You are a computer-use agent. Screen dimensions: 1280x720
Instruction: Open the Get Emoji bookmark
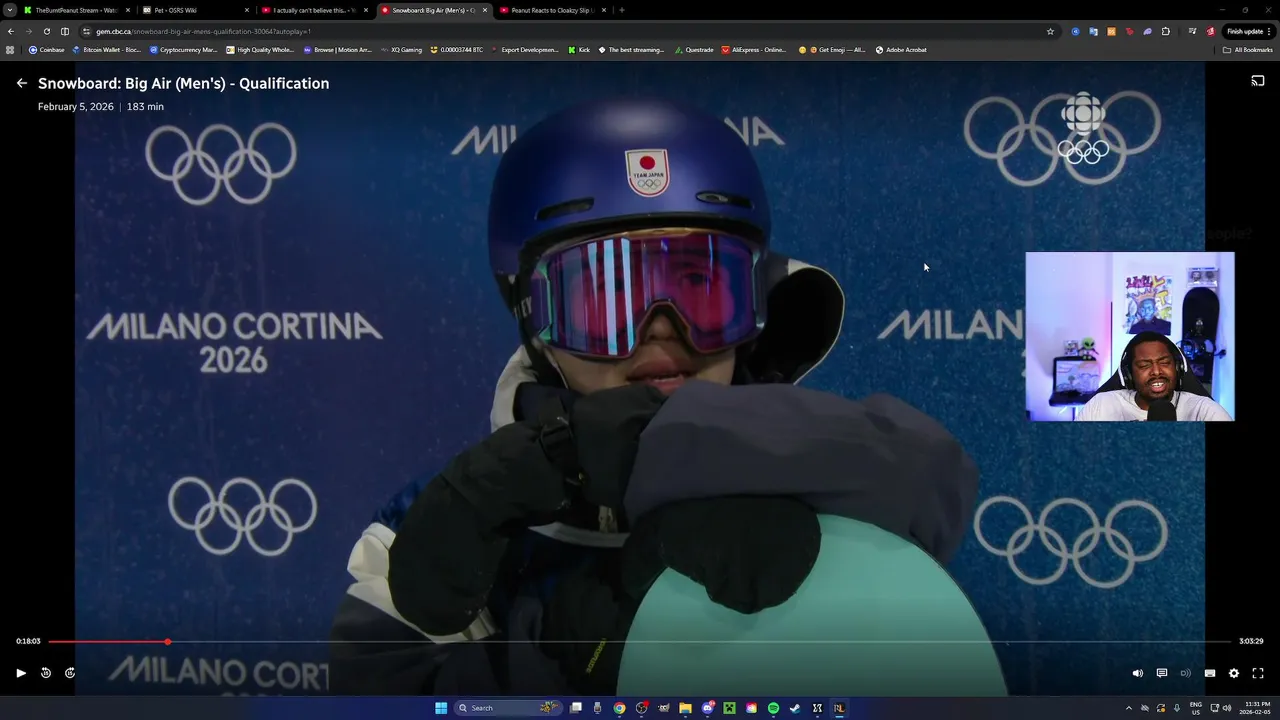(832, 49)
